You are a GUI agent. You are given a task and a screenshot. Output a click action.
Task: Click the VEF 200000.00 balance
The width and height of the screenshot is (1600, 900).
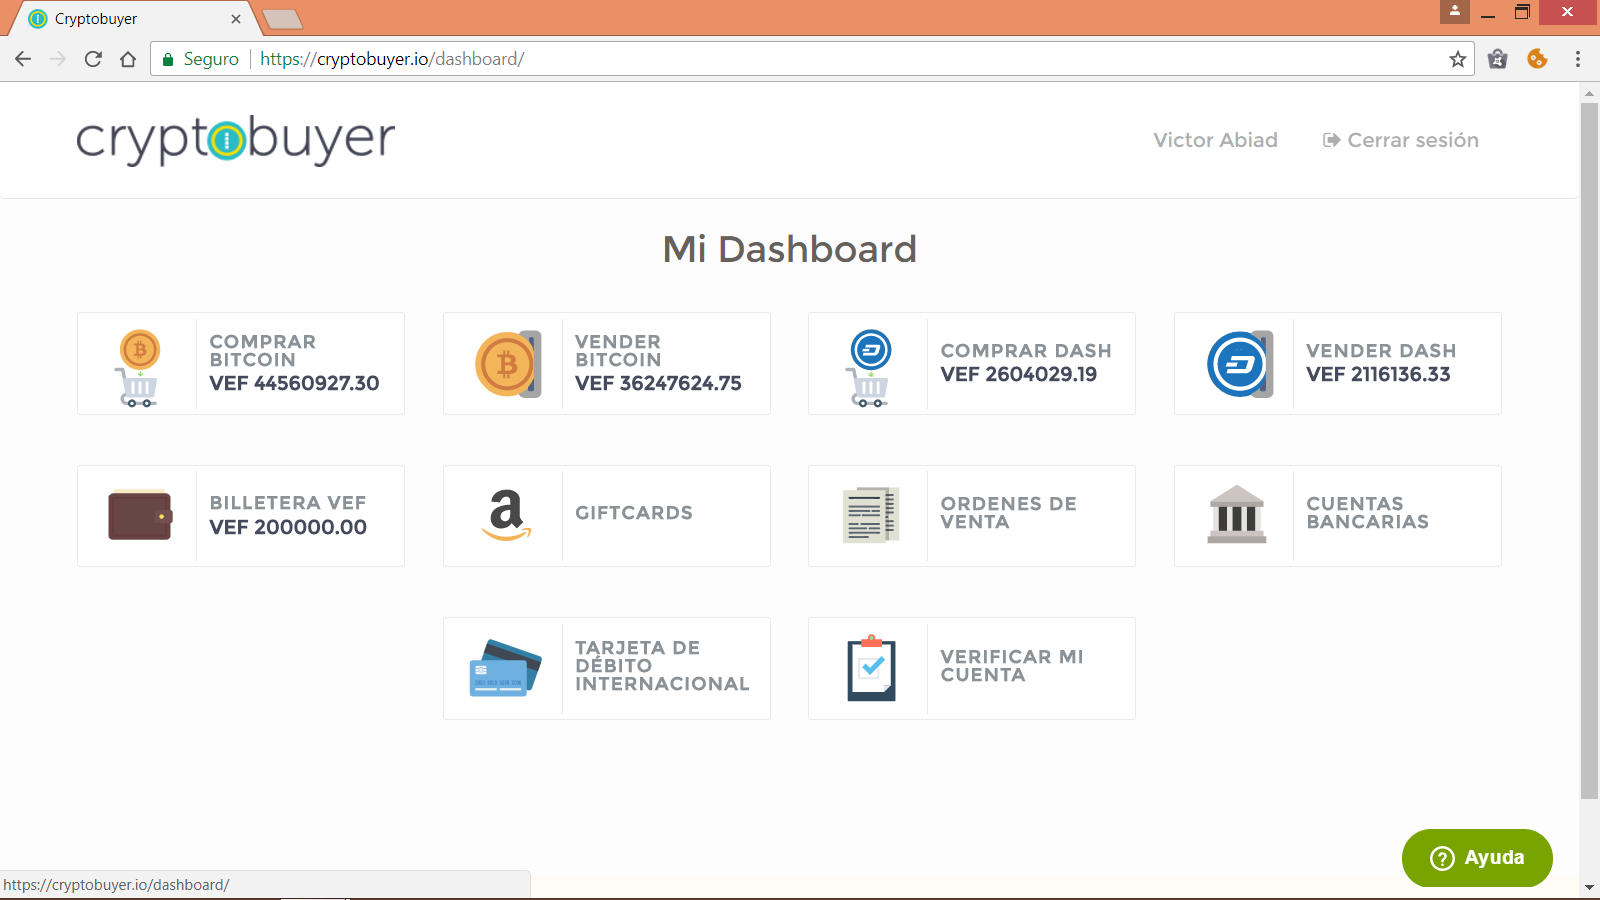coord(288,527)
